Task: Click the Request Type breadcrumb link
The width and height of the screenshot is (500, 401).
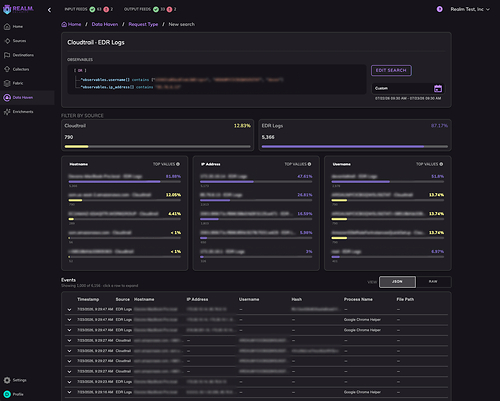Action: click(143, 24)
